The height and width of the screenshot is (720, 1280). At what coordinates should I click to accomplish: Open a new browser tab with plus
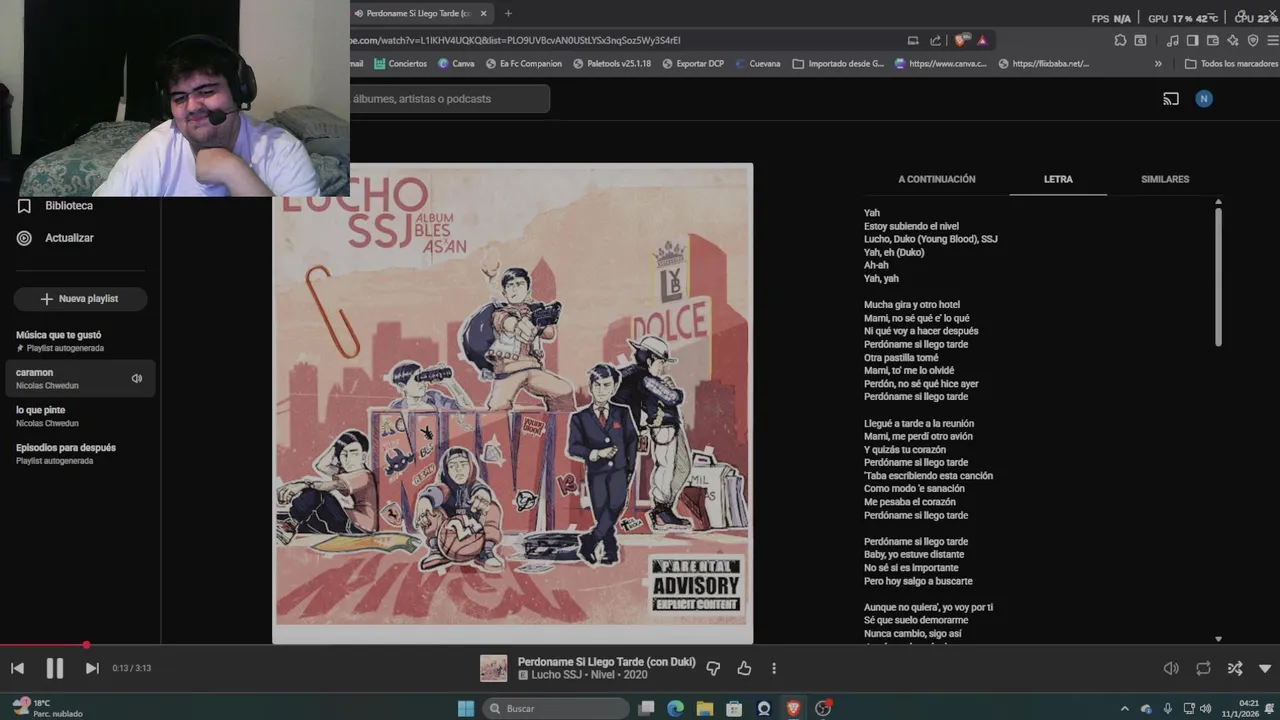[508, 13]
